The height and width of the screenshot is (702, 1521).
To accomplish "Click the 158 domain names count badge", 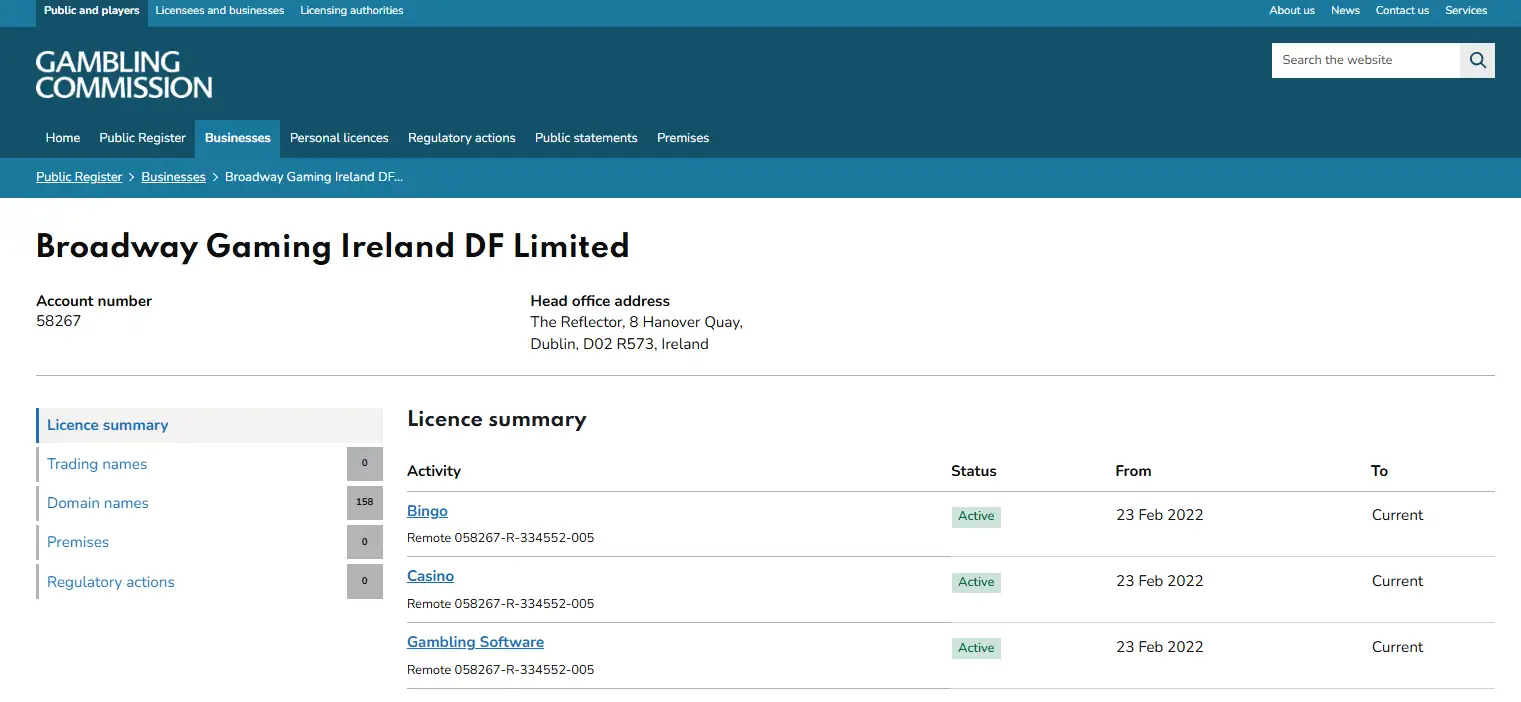I will point(365,503).
